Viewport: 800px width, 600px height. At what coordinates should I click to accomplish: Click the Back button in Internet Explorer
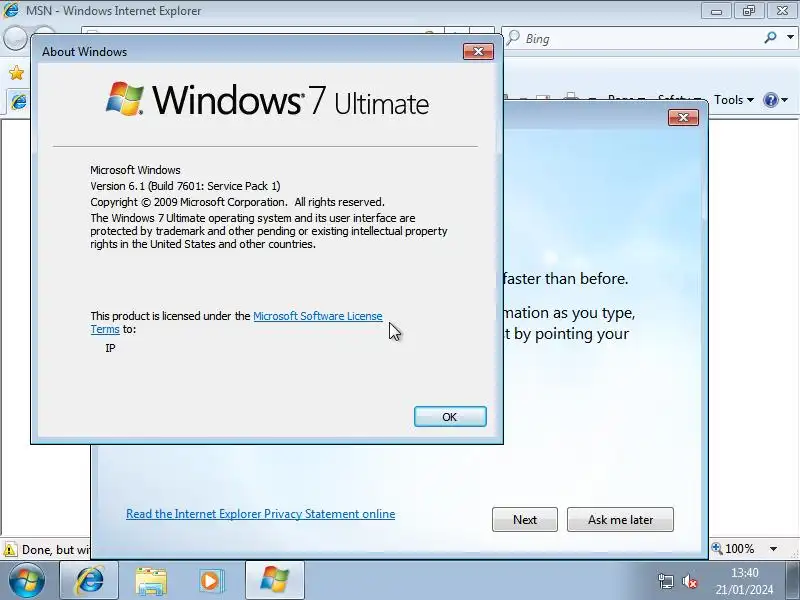click(x=15, y=38)
